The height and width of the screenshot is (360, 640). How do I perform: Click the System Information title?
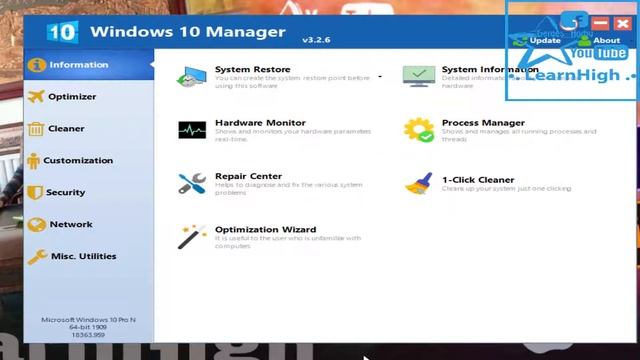490,69
